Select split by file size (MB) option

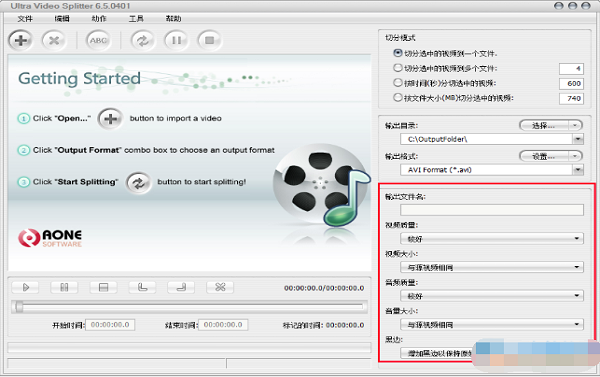(398, 98)
